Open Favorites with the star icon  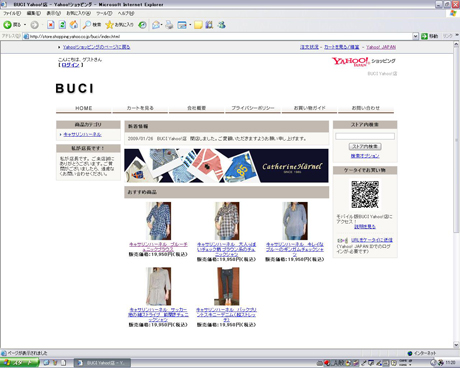pos(119,25)
